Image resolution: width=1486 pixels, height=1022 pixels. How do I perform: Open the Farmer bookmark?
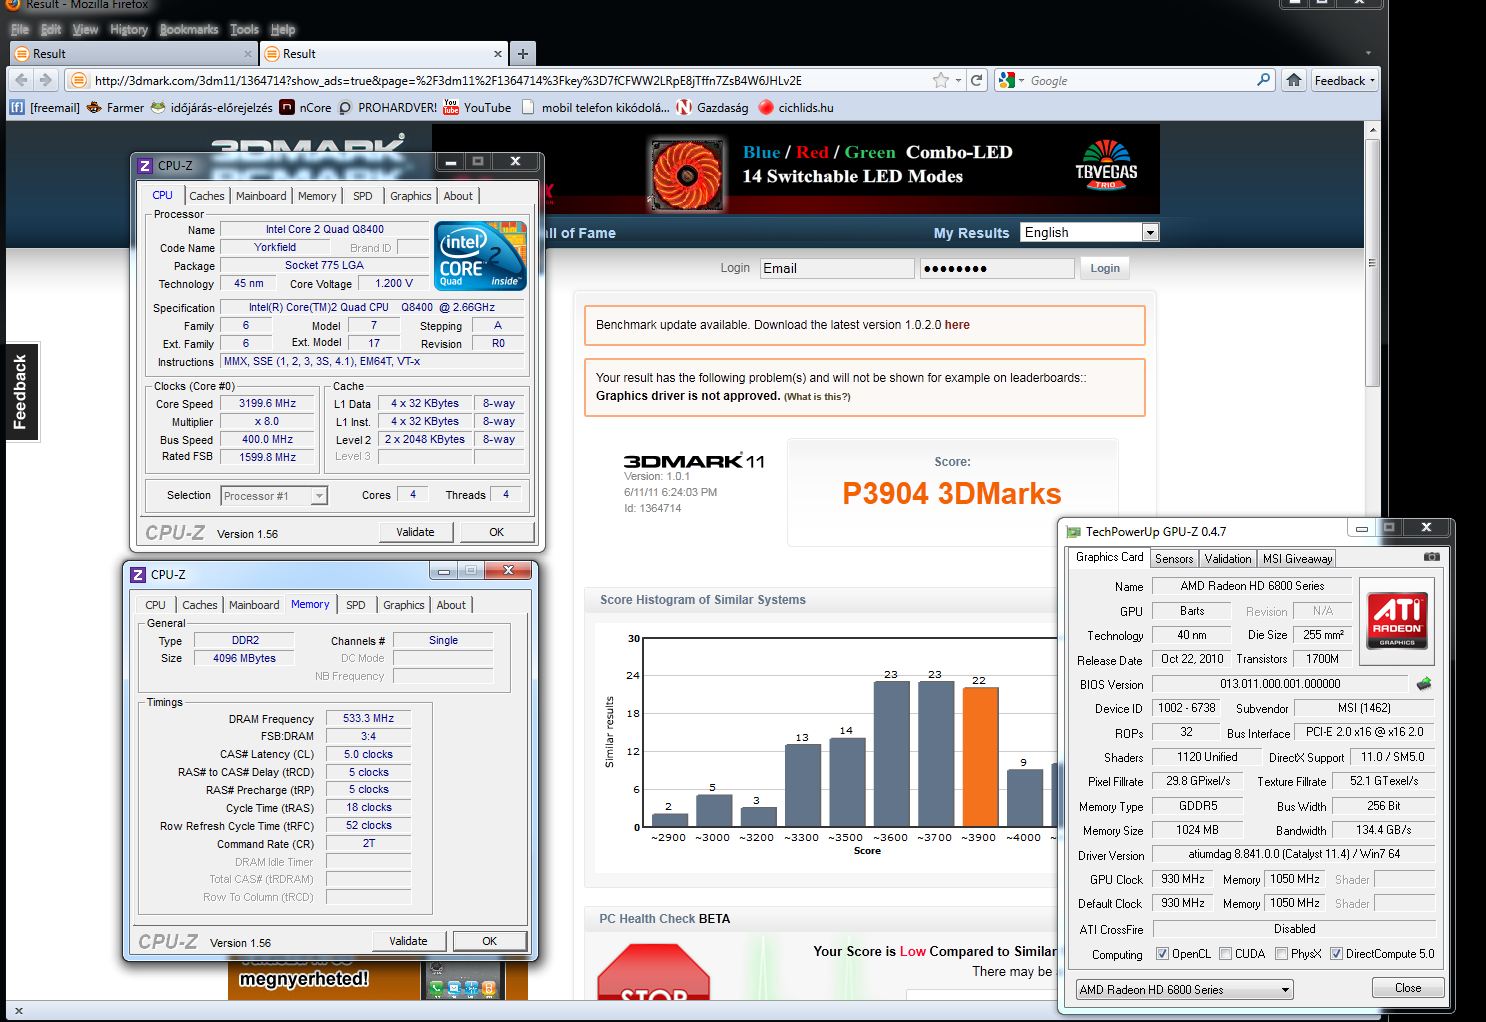[115, 107]
